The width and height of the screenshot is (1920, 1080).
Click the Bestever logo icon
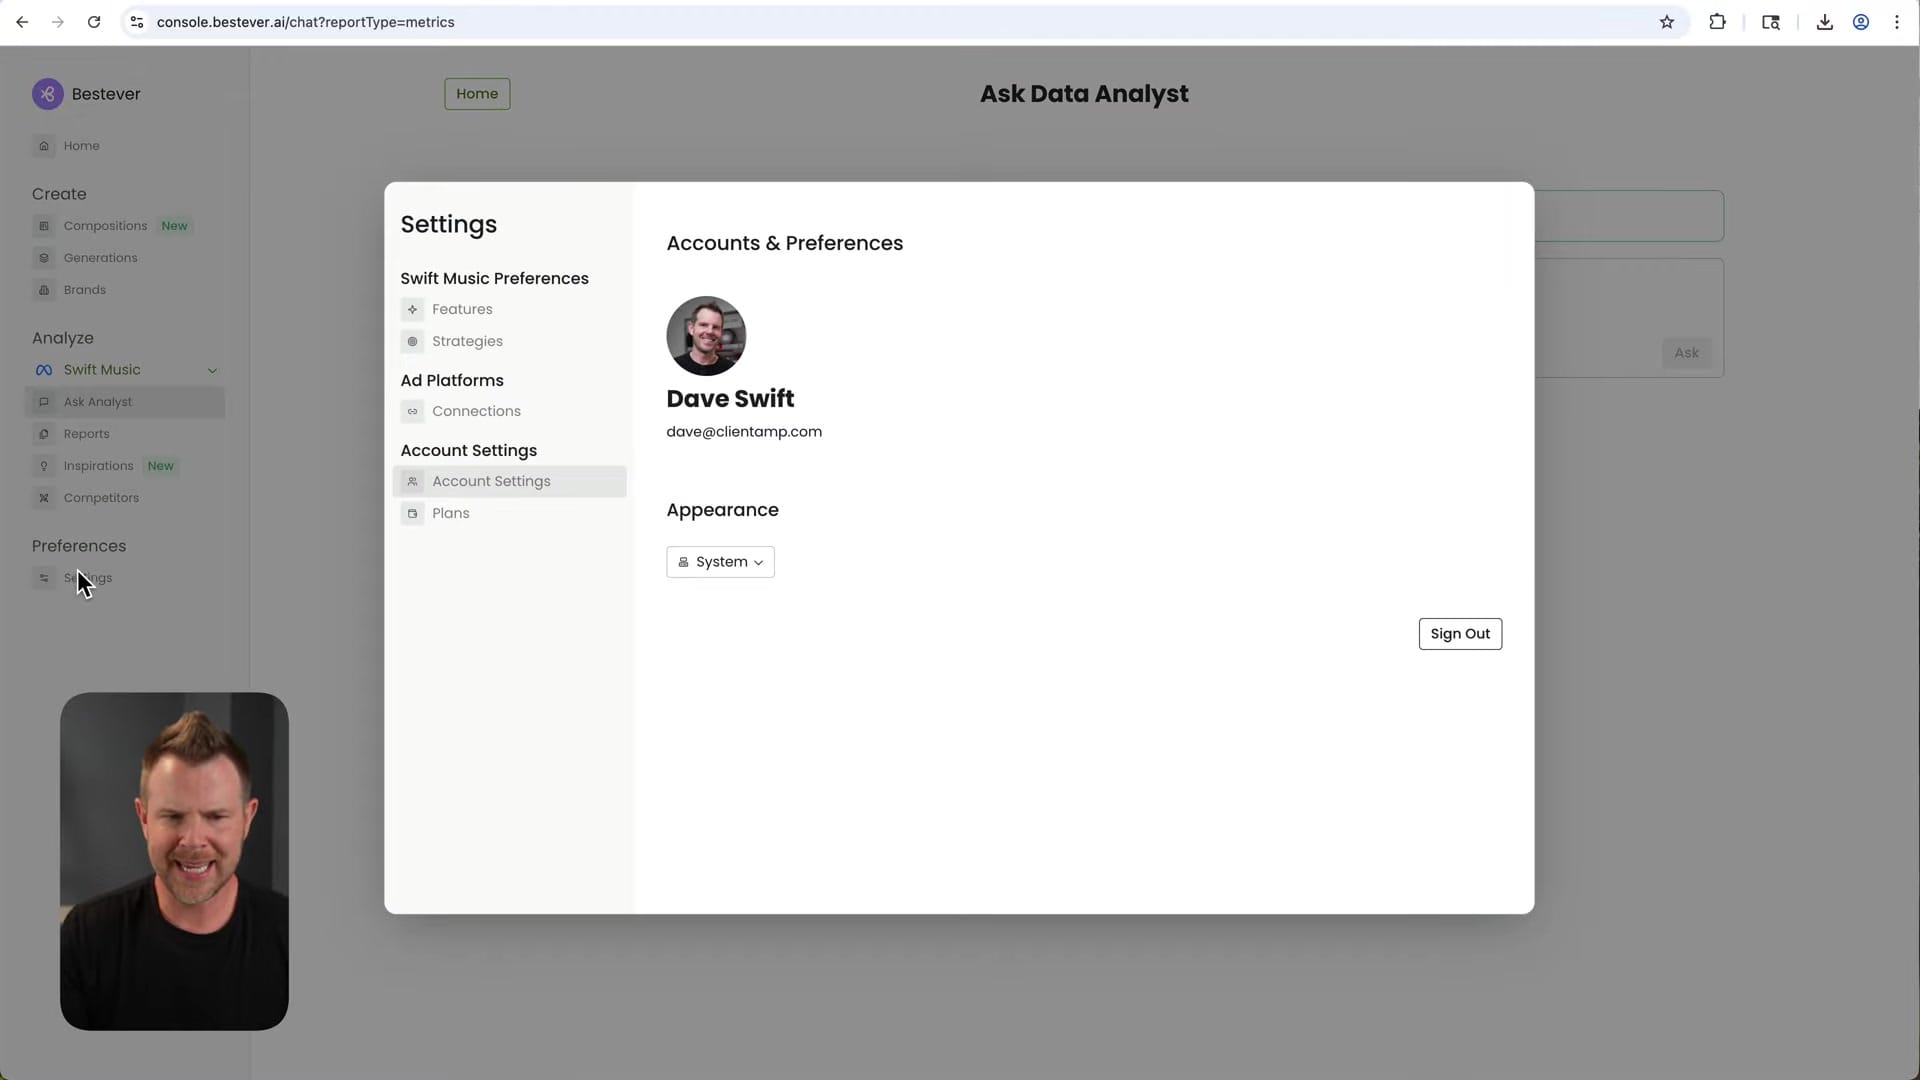47,94
